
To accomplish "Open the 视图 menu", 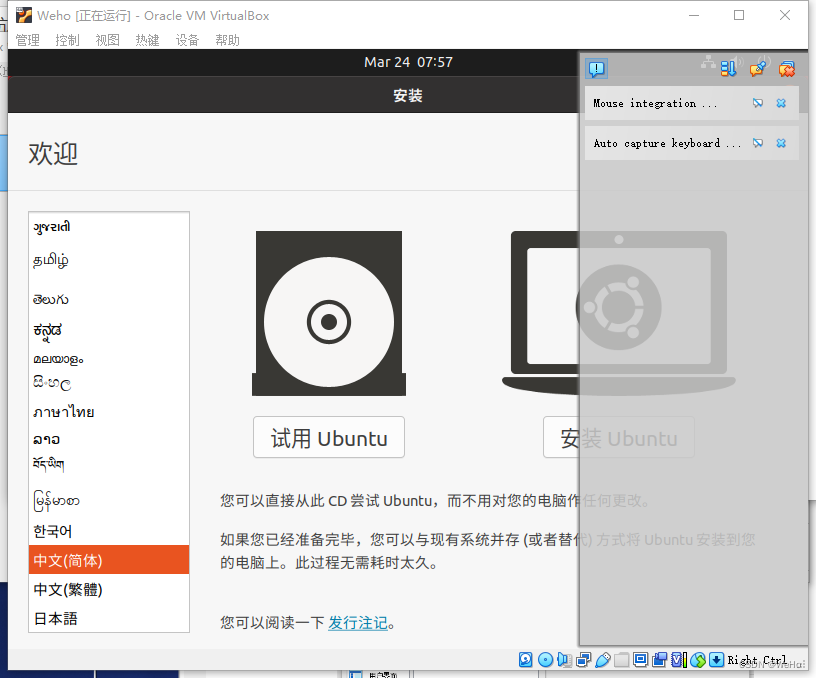I will click(108, 40).
